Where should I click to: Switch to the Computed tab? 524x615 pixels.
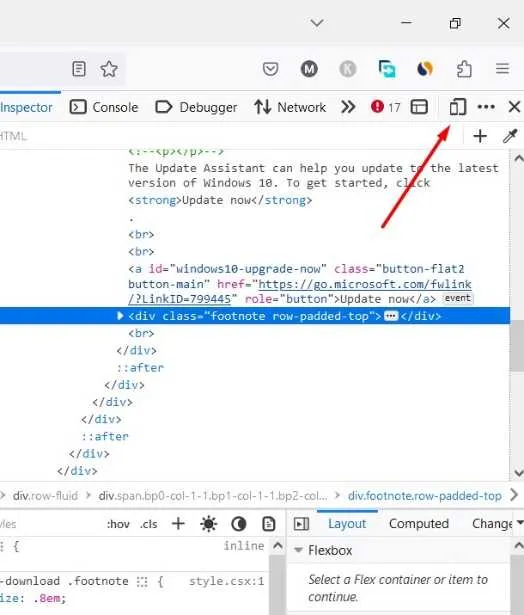point(419,524)
